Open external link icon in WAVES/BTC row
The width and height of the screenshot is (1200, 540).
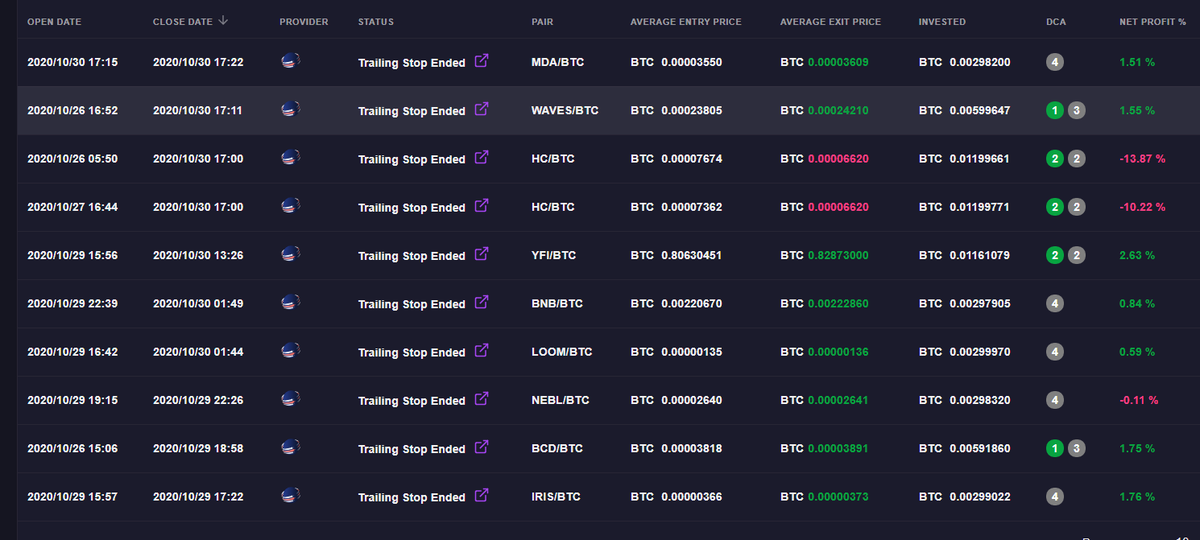481,108
